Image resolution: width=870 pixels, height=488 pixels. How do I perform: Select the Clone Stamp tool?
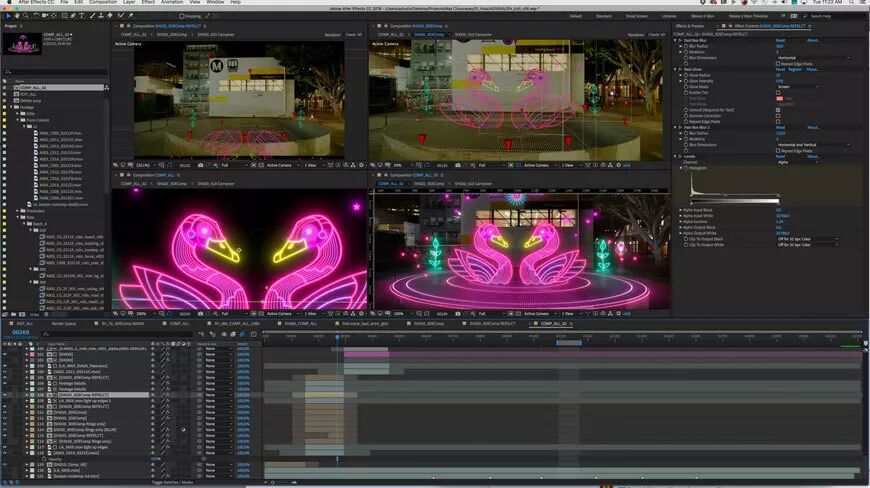[100, 16]
